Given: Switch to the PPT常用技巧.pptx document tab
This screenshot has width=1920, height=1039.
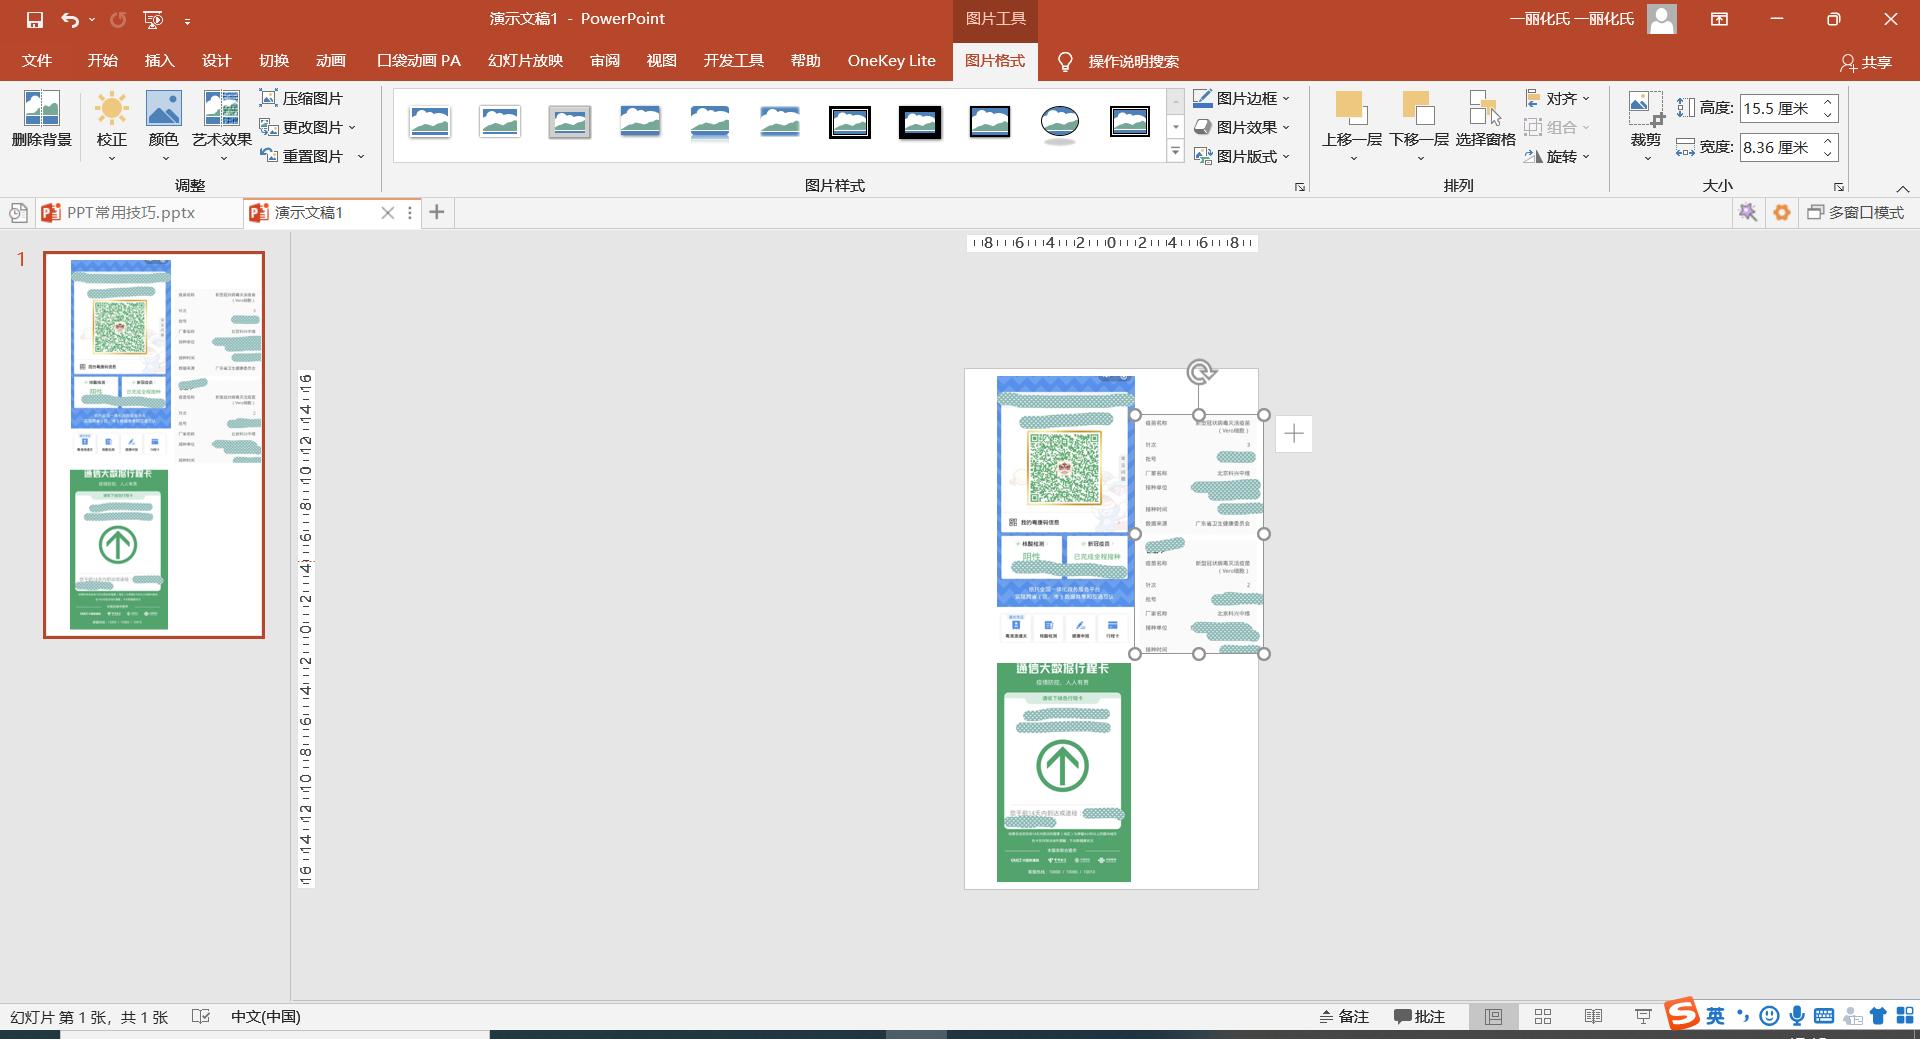Looking at the screenshot, I should [130, 212].
